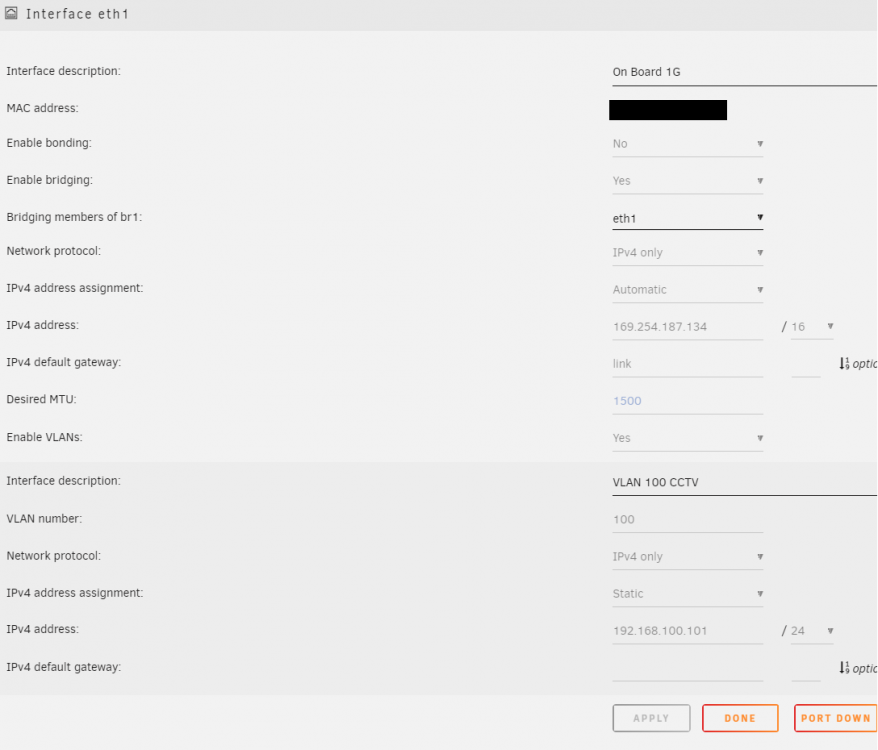Click the empty VLAN default gateway field
The image size is (878, 750).
[x=687, y=668]
